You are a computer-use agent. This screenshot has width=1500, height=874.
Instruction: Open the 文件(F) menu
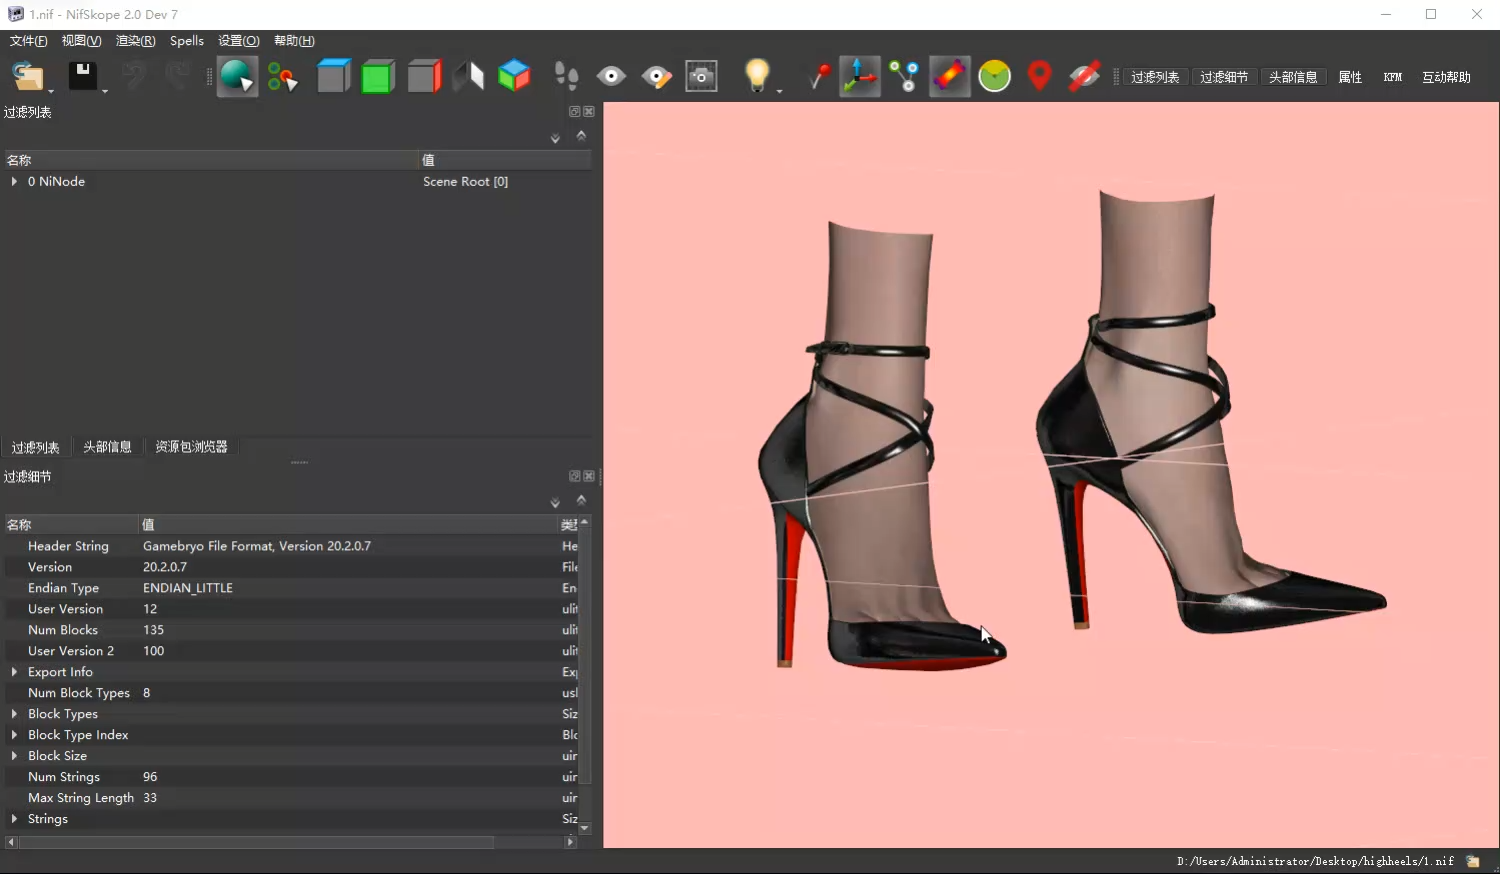pos(28,41)
